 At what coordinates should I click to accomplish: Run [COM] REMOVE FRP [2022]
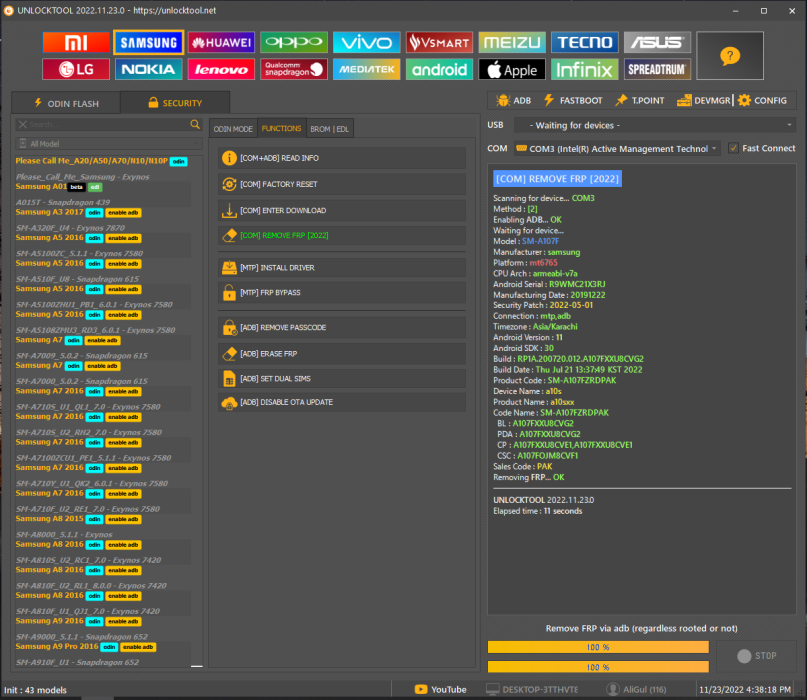(342, 235)
